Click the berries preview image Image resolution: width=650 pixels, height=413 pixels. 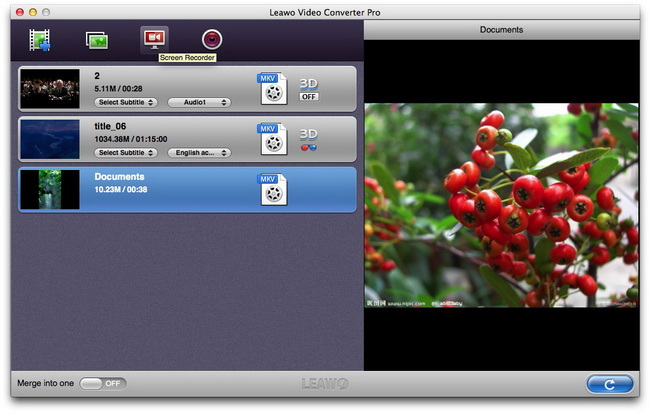501,205
